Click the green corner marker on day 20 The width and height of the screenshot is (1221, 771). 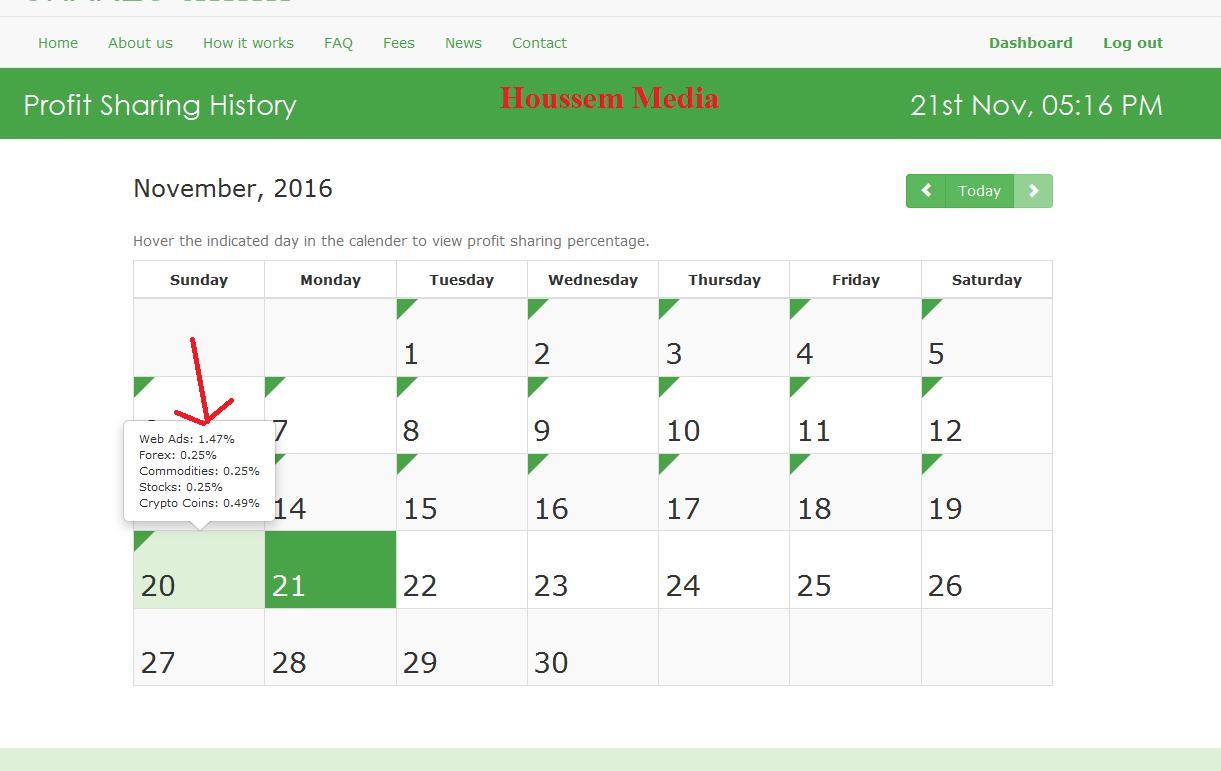[x=141, y=538]
